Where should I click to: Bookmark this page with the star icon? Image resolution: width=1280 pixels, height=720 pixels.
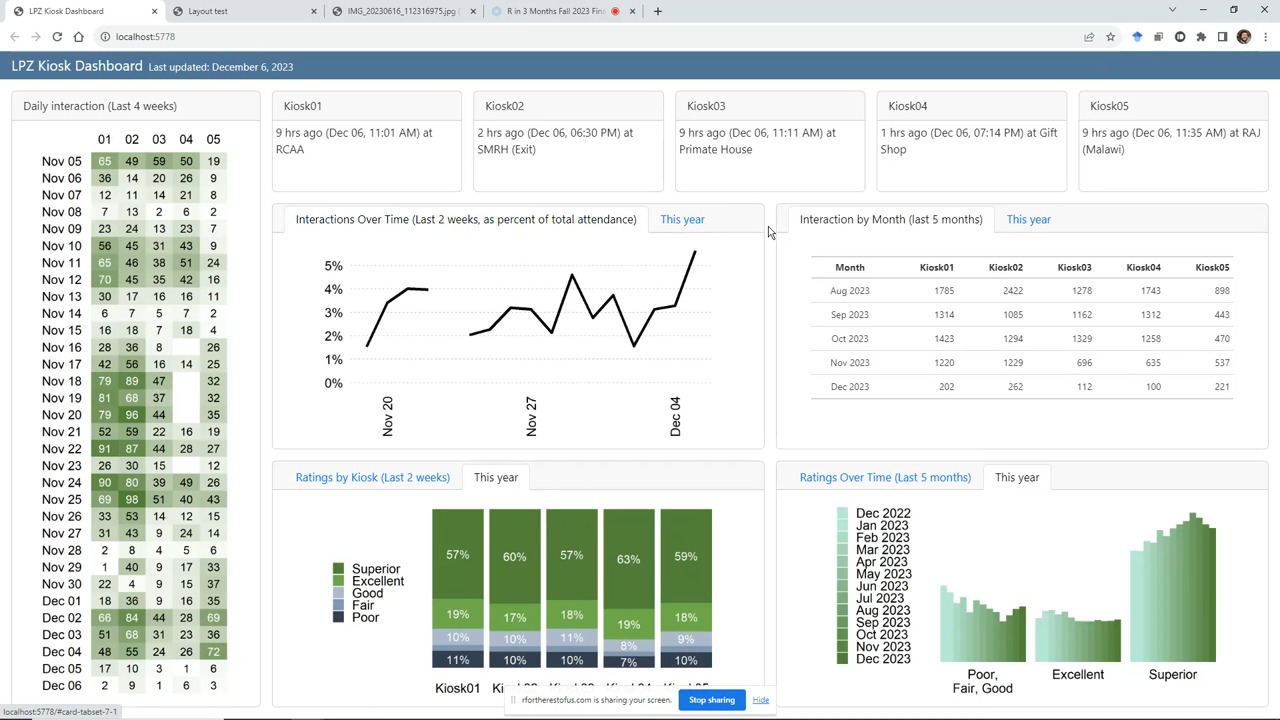tap(1110, 37)
